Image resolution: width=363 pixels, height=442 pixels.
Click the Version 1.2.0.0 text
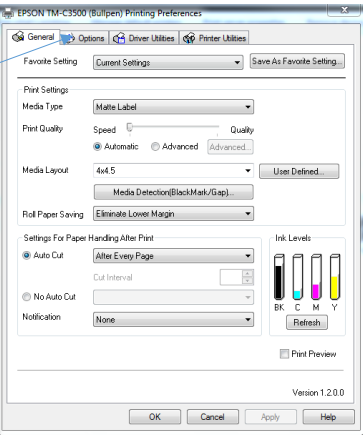pos(318,393)
